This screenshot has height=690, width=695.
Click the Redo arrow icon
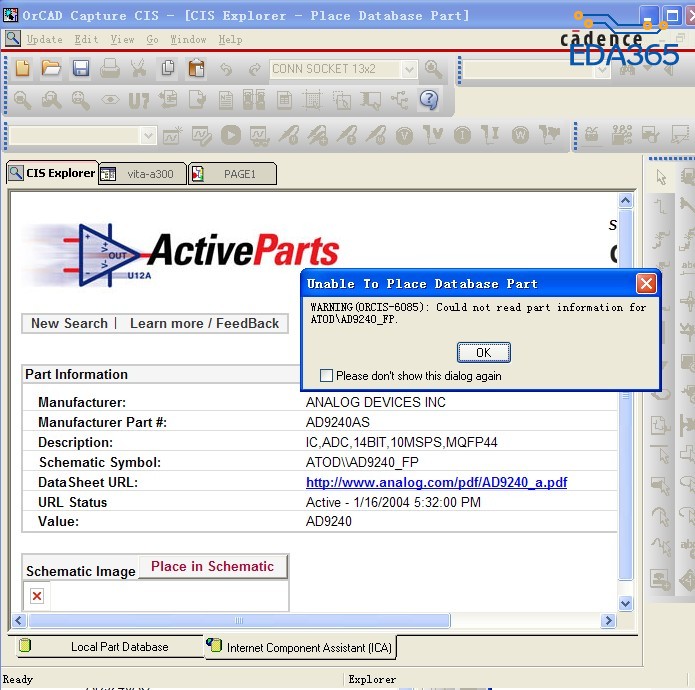tap(254, 69)
